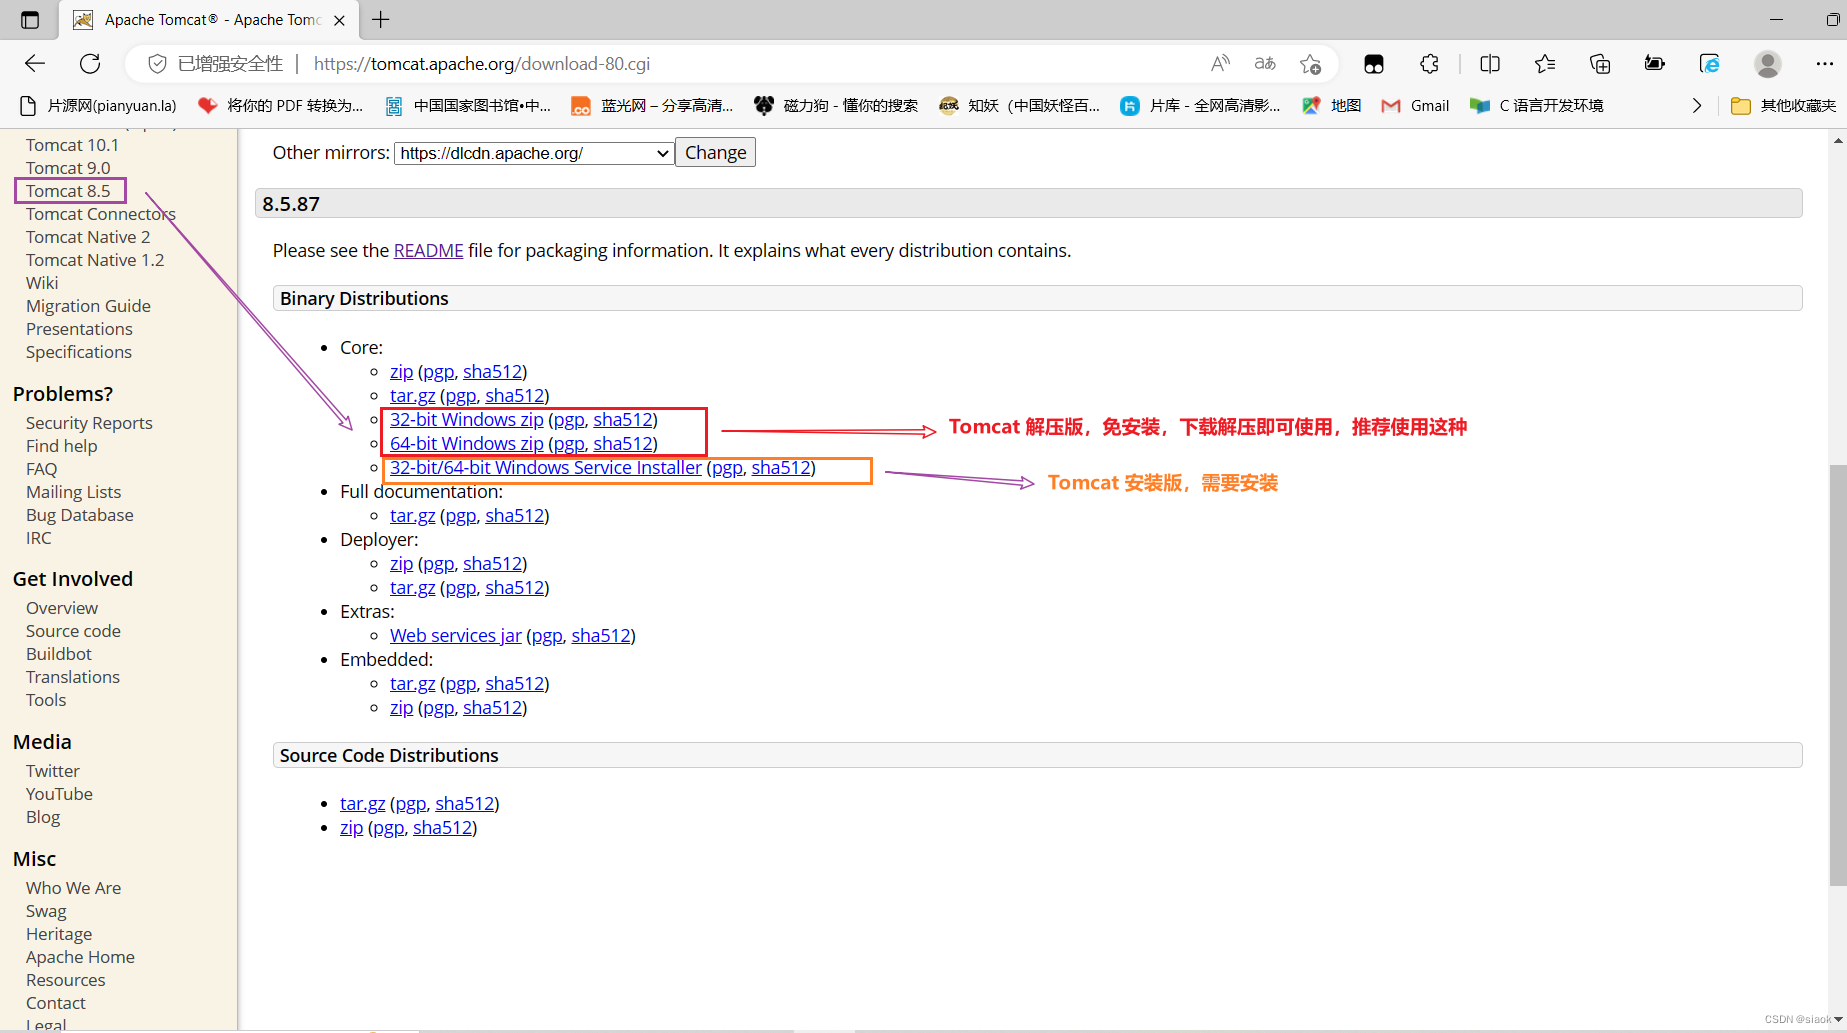This screenshot has width=1847, height=1033.
Task: Open Mailing Lists sidebar link
Action: pos(73,492)
